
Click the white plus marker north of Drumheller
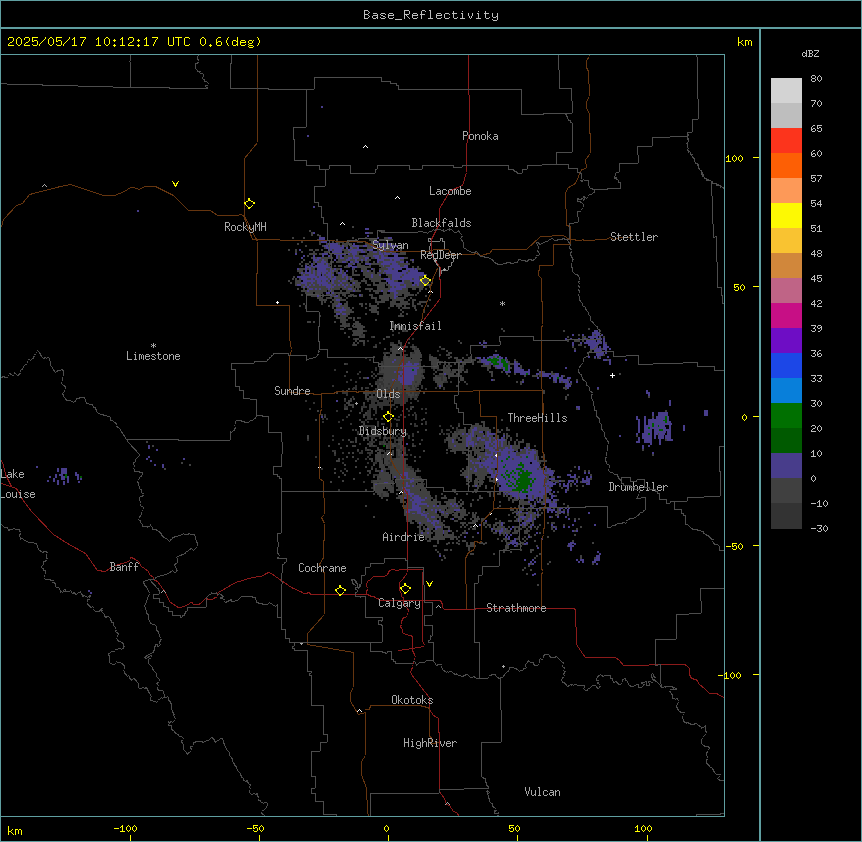click(612, 375)
